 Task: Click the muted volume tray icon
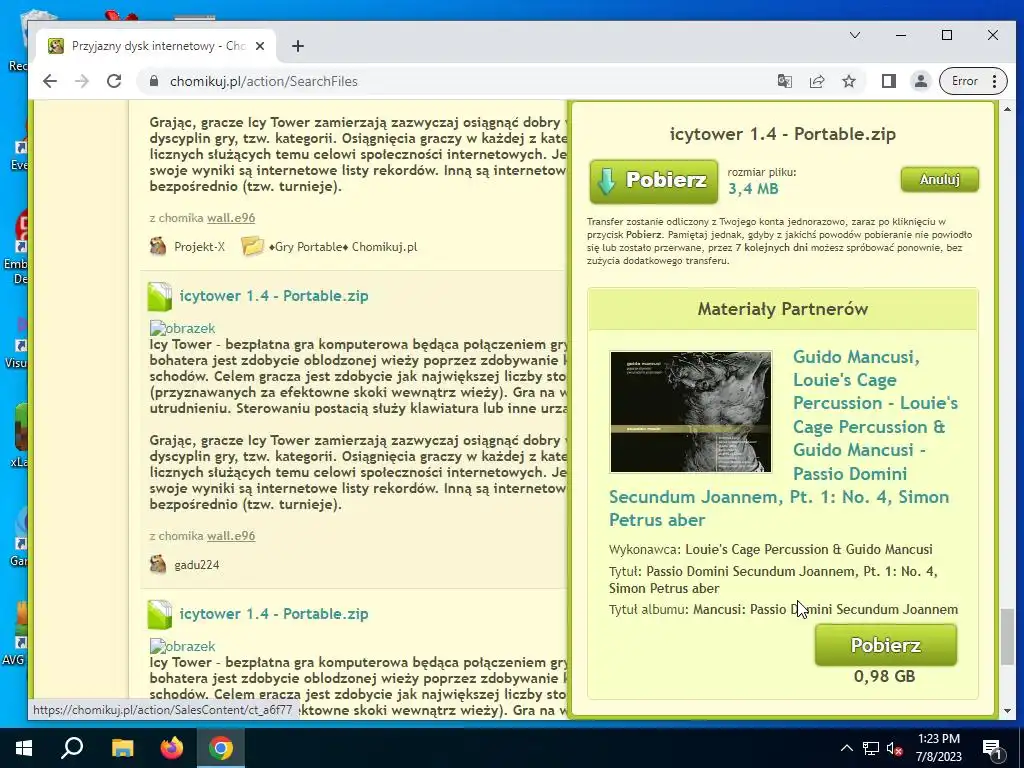coord(894,748)
